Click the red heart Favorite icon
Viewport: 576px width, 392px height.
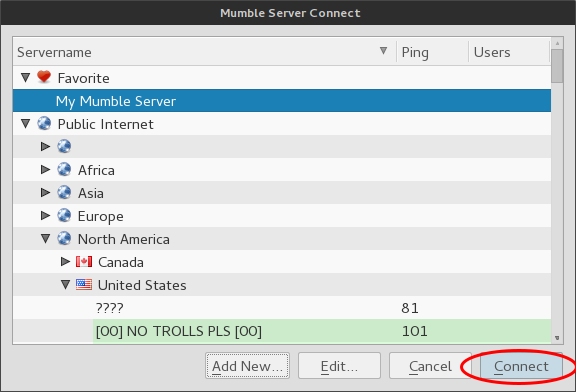44,77
